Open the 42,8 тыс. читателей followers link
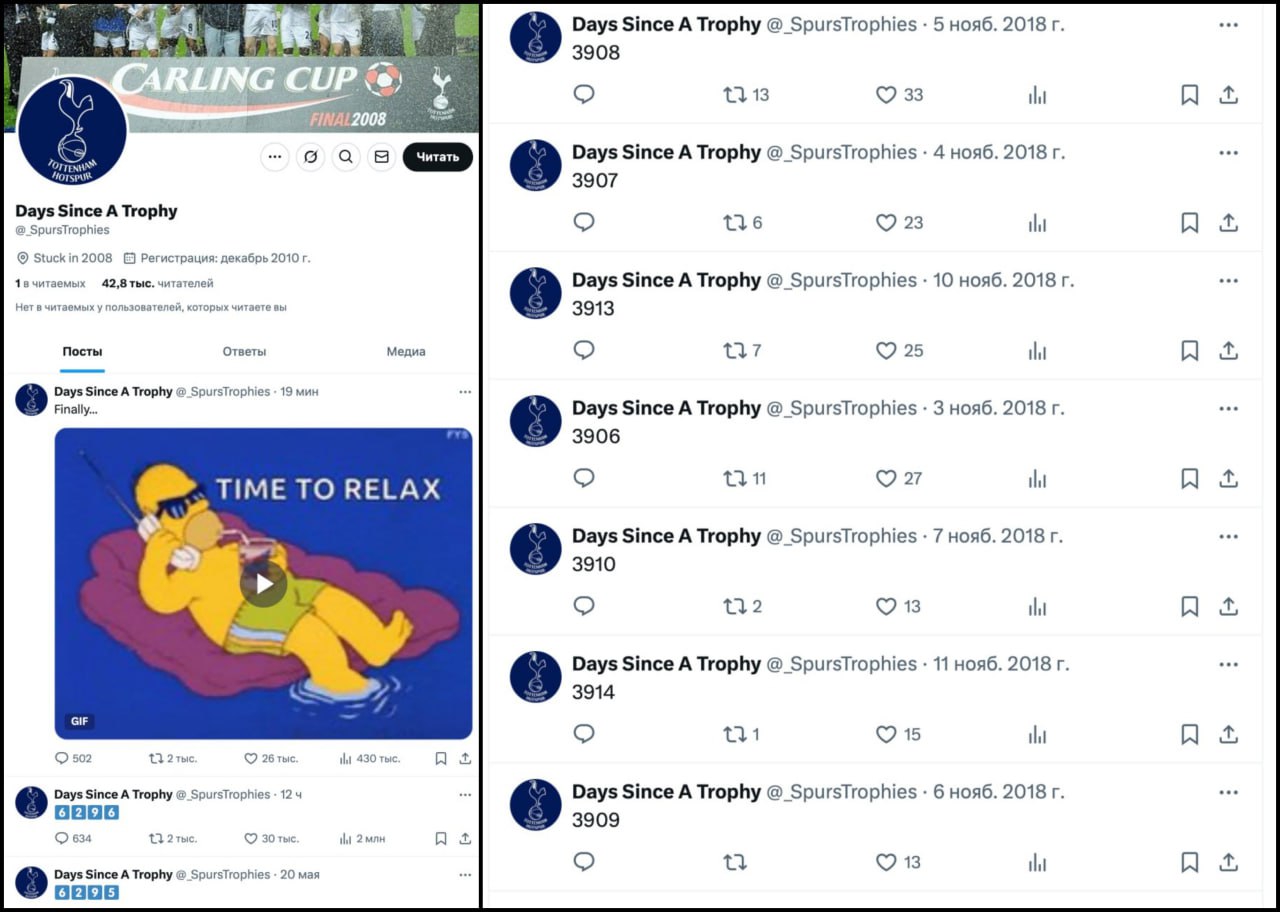Screen dimensions: 1280x912 [157, 283]
